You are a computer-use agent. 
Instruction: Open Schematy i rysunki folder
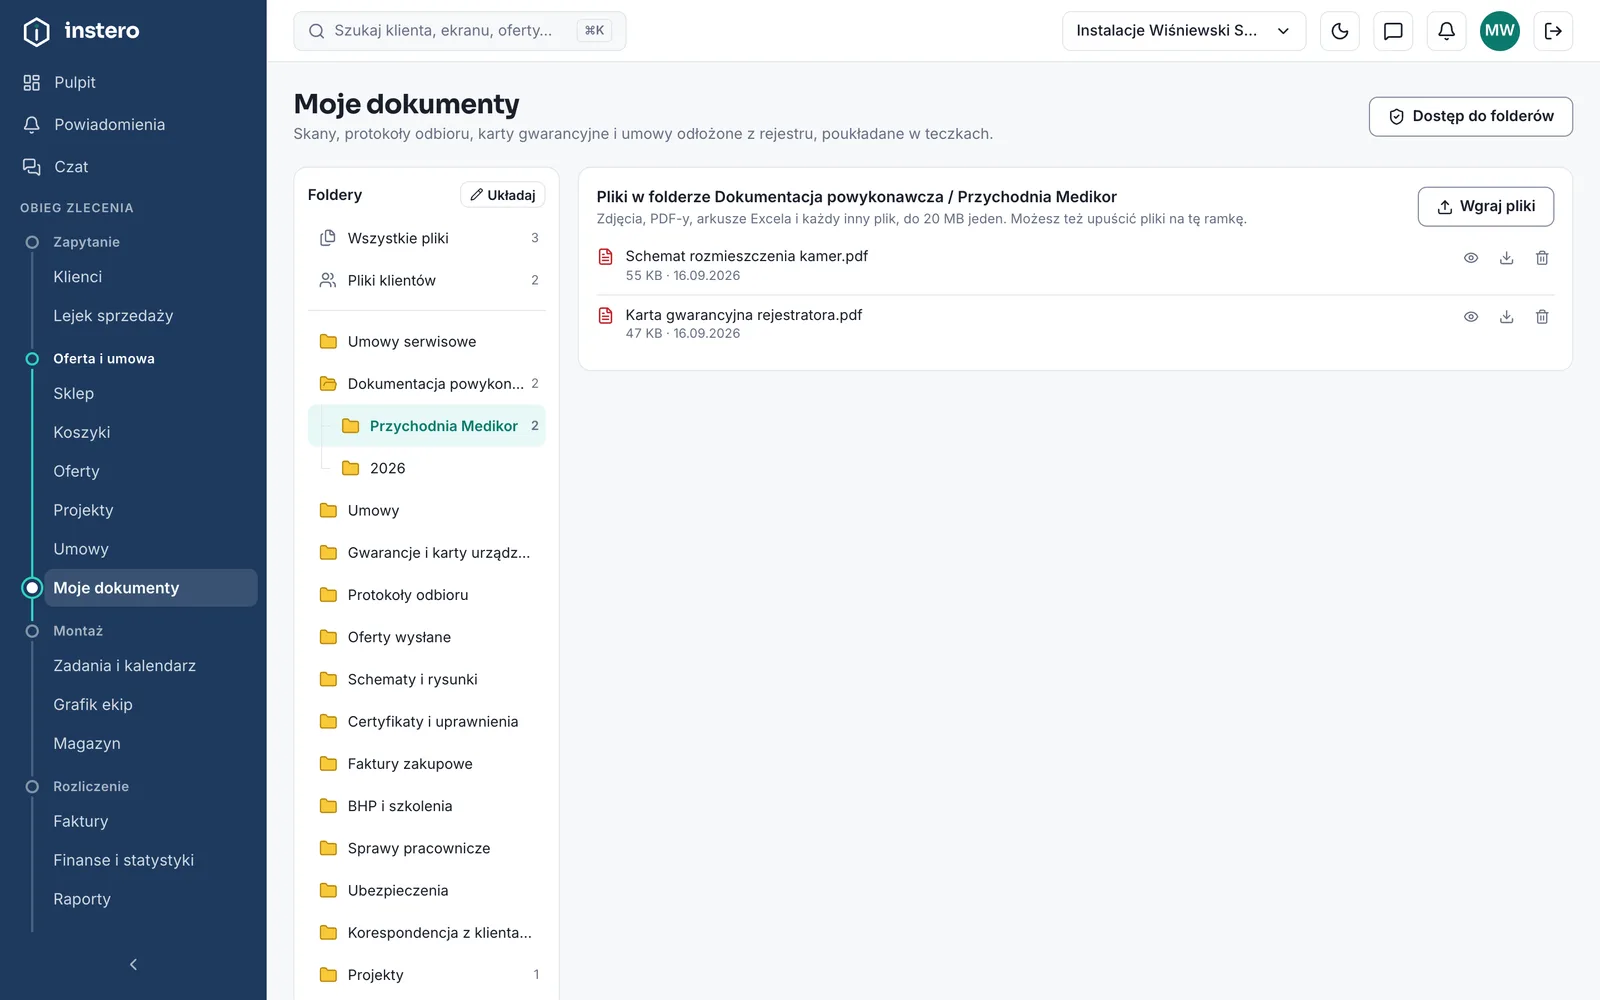[427, 679]
